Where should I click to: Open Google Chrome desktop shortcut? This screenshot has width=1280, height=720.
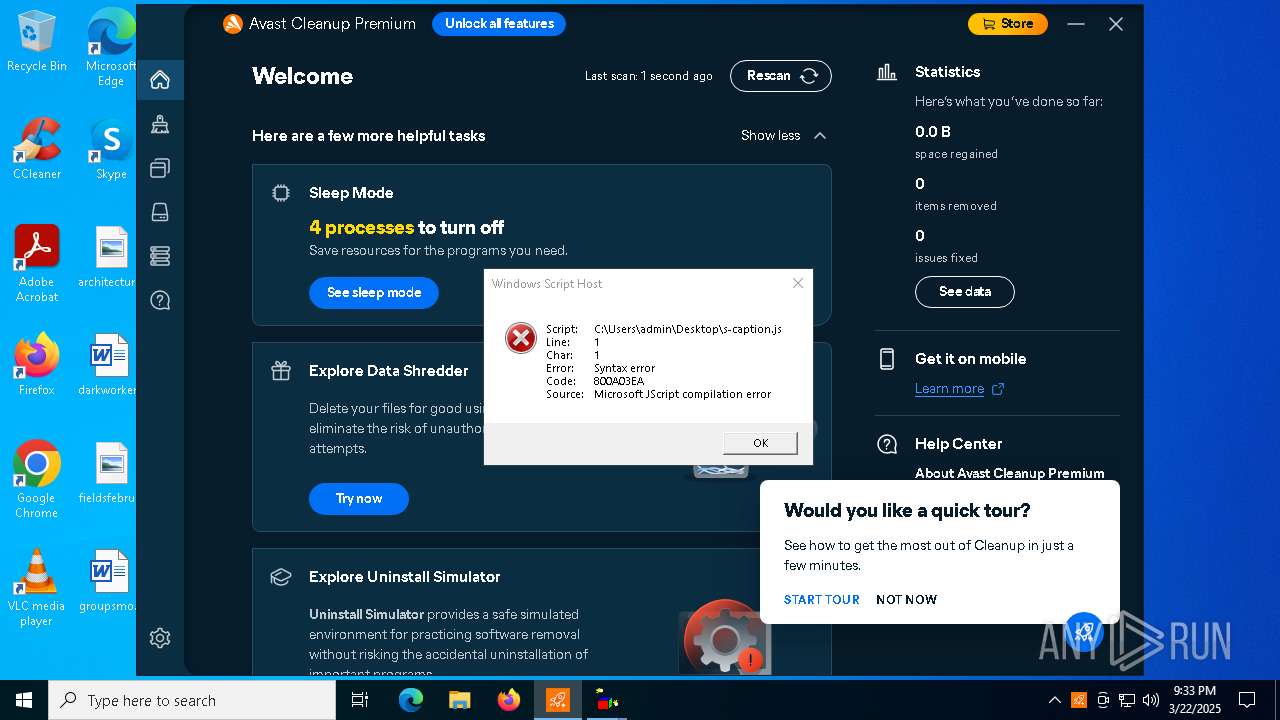pyautogui.click(x=37, y=480)
